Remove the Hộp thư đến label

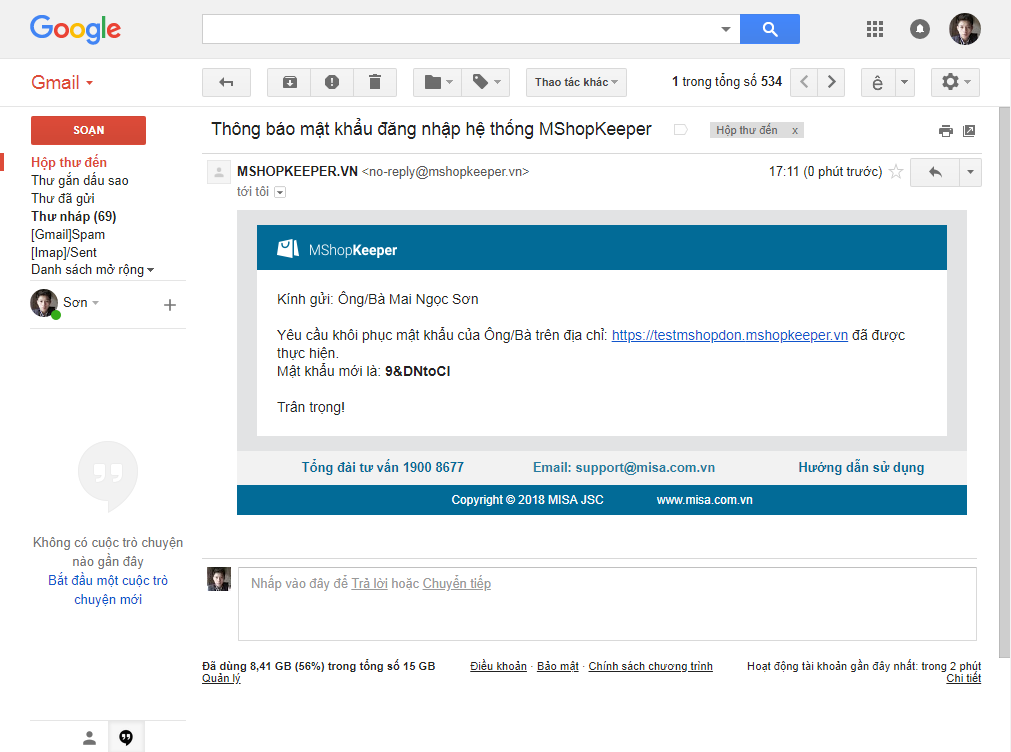click(x=795, y=130)
